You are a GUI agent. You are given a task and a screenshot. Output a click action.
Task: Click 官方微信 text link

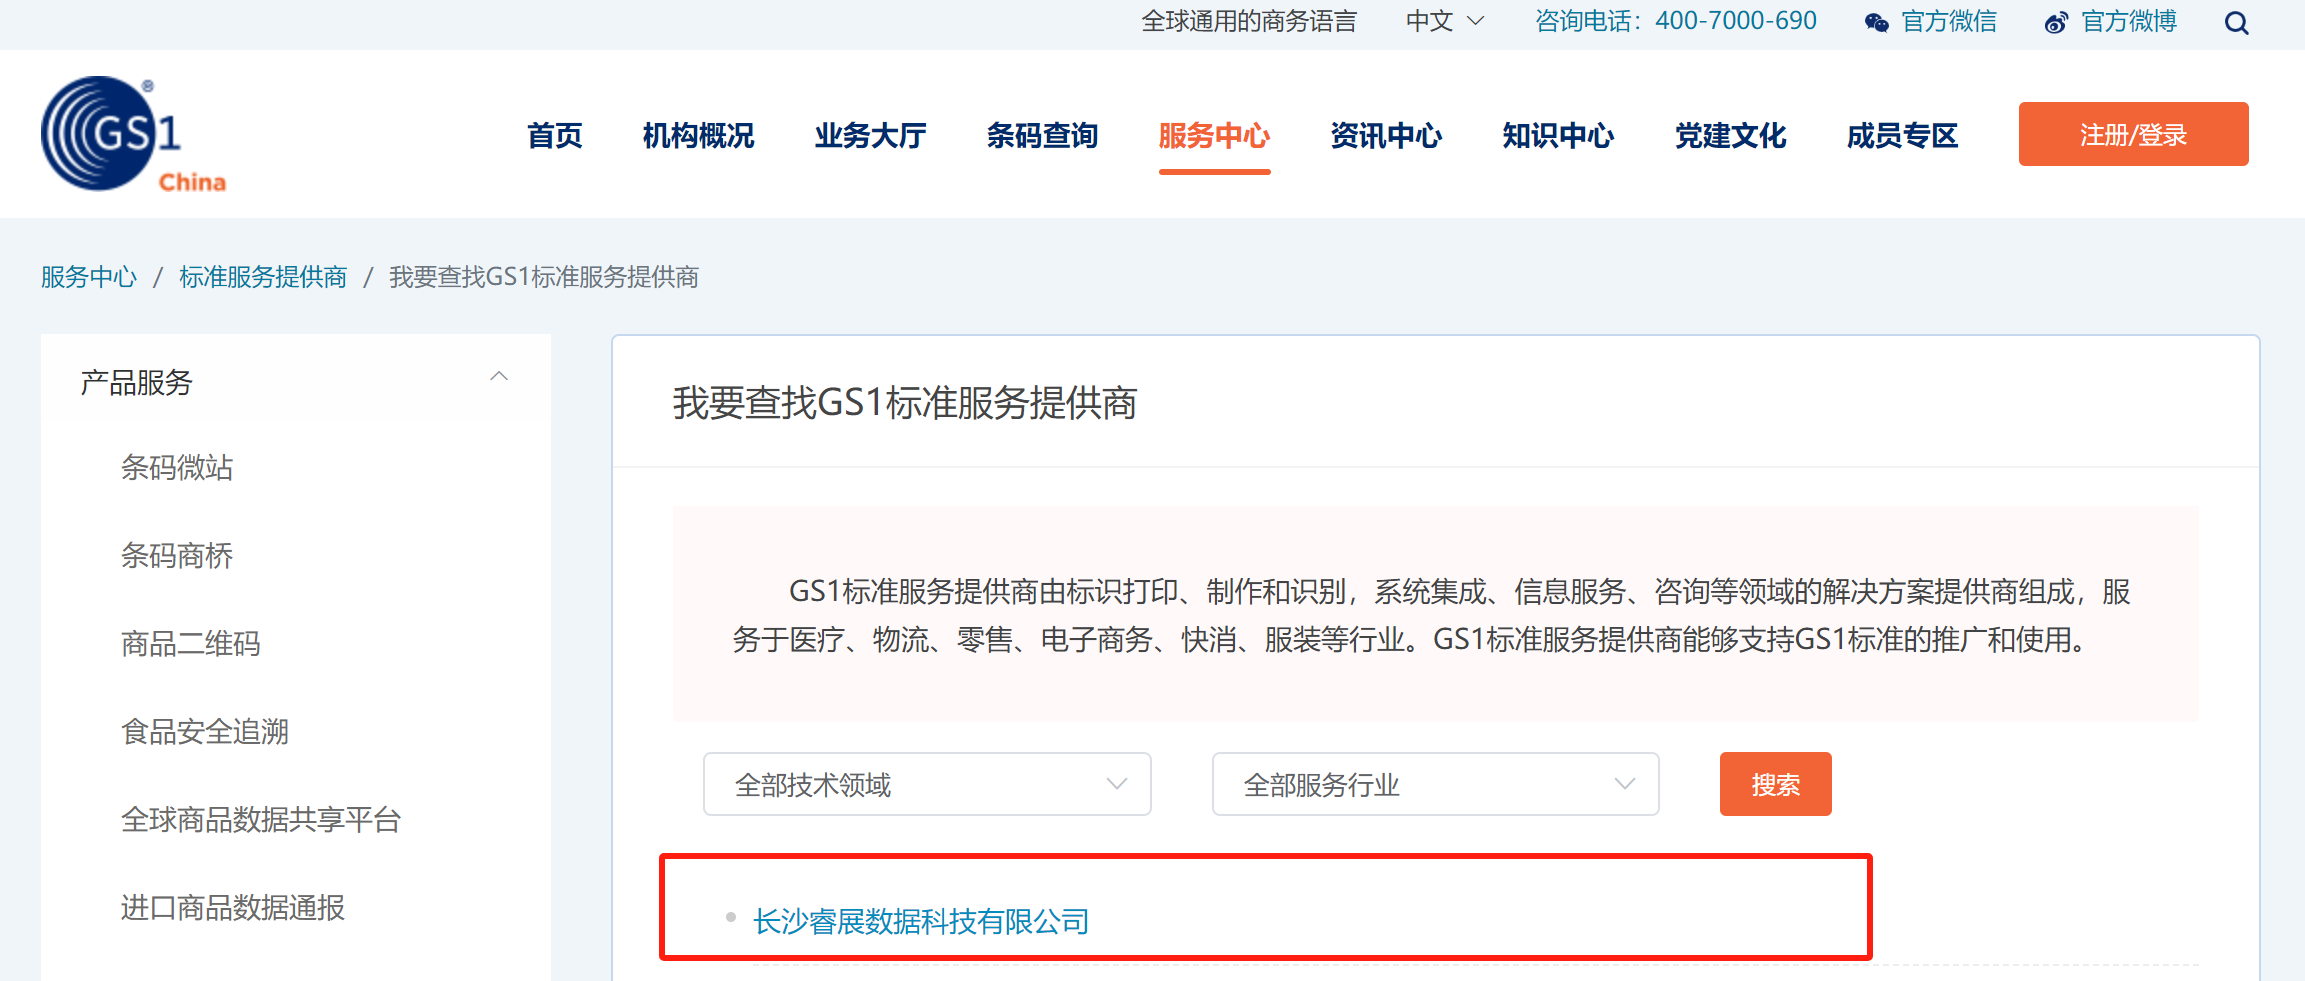click(1949, 21)
